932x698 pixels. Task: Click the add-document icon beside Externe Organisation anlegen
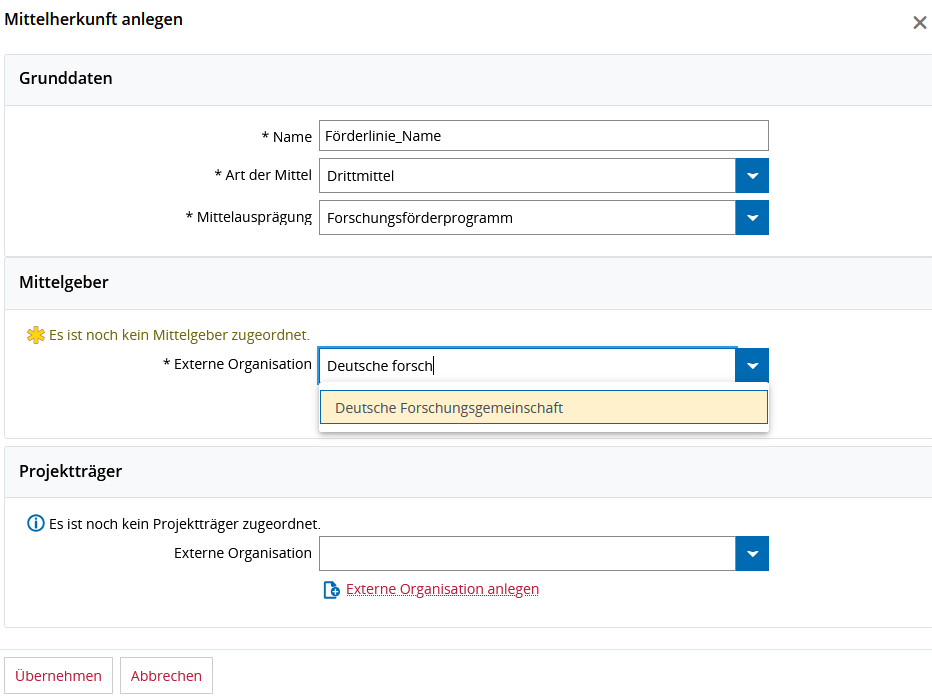tap(331, 590)
